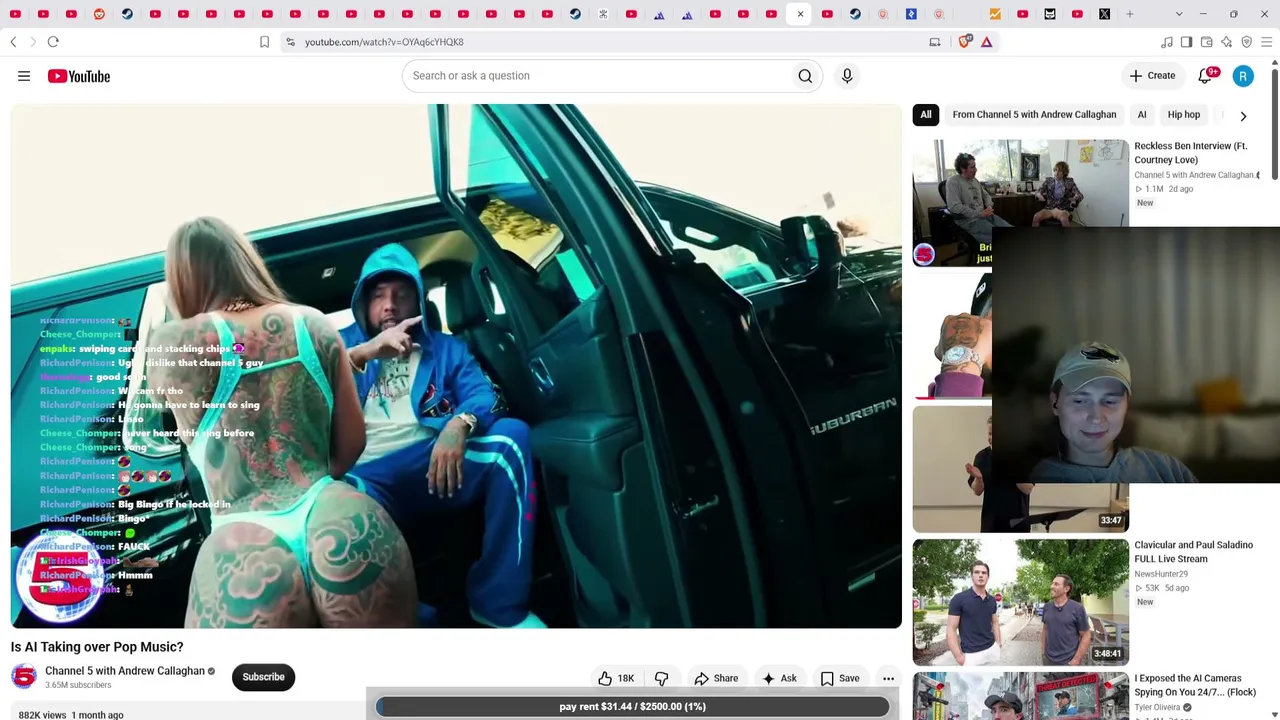This screenshot has width=1280, height=720.
Task: Click the main video player
Action: [456, 366]
